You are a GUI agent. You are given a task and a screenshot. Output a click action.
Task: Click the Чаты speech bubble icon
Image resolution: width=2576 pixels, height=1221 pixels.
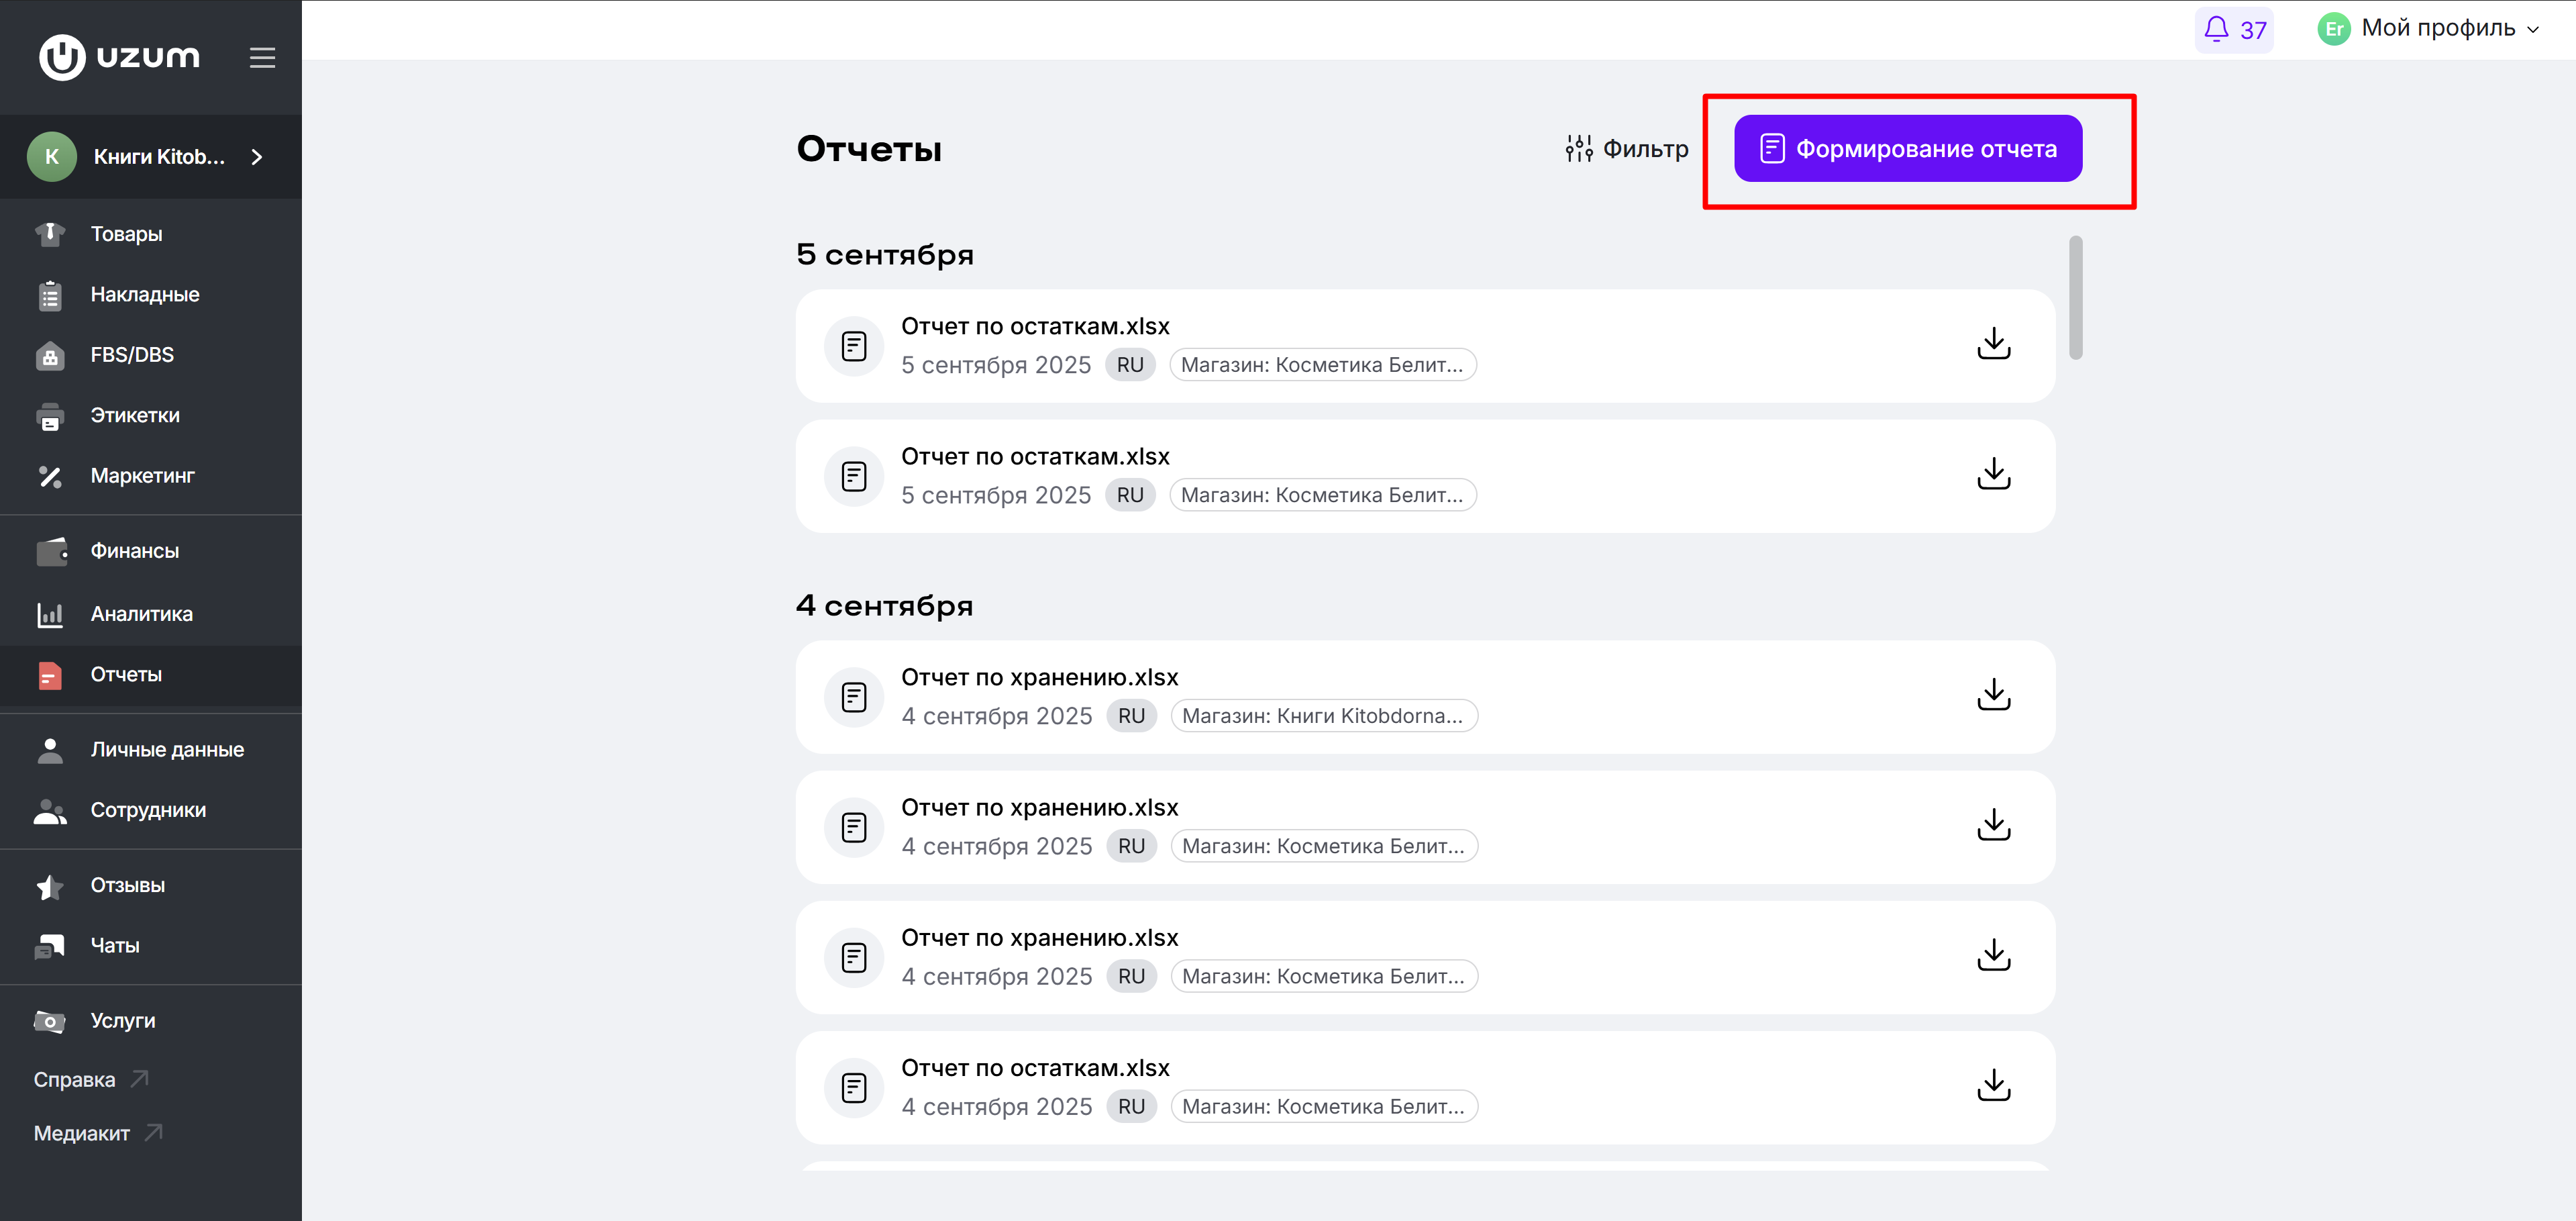tap(50, 946)
